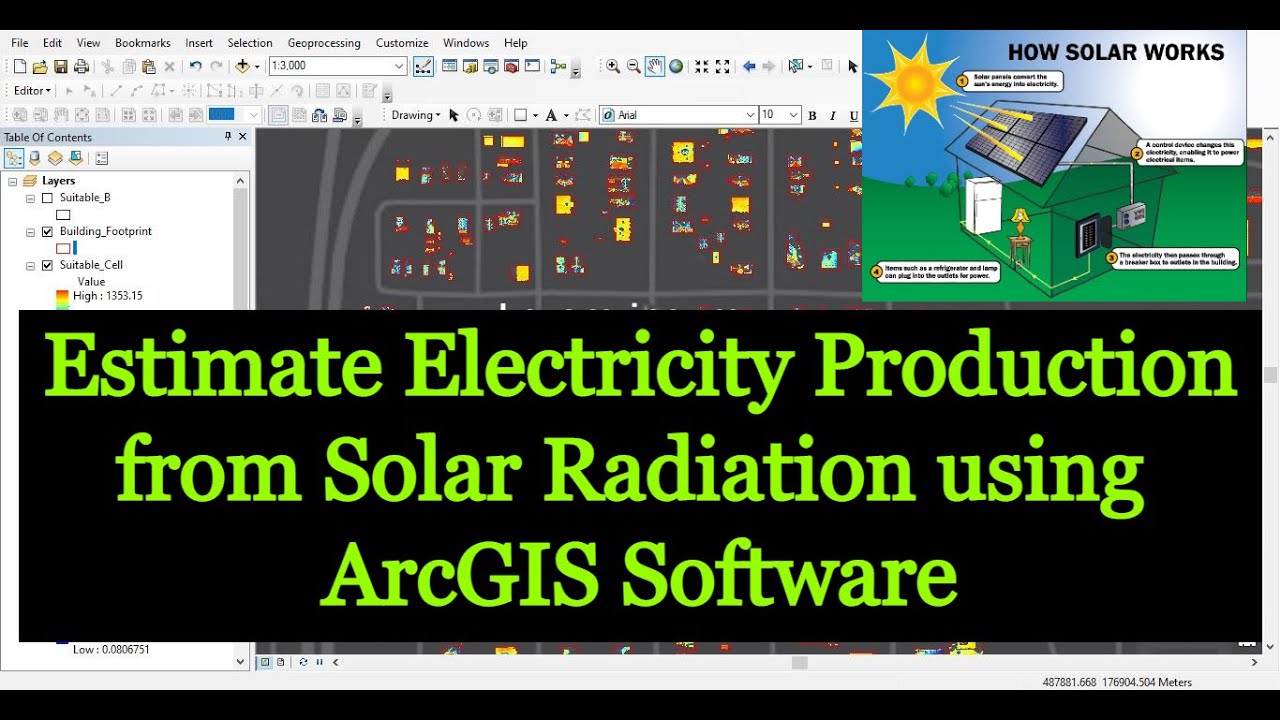Collapse the Building_Footprint layer legend

tap(31, 232)
